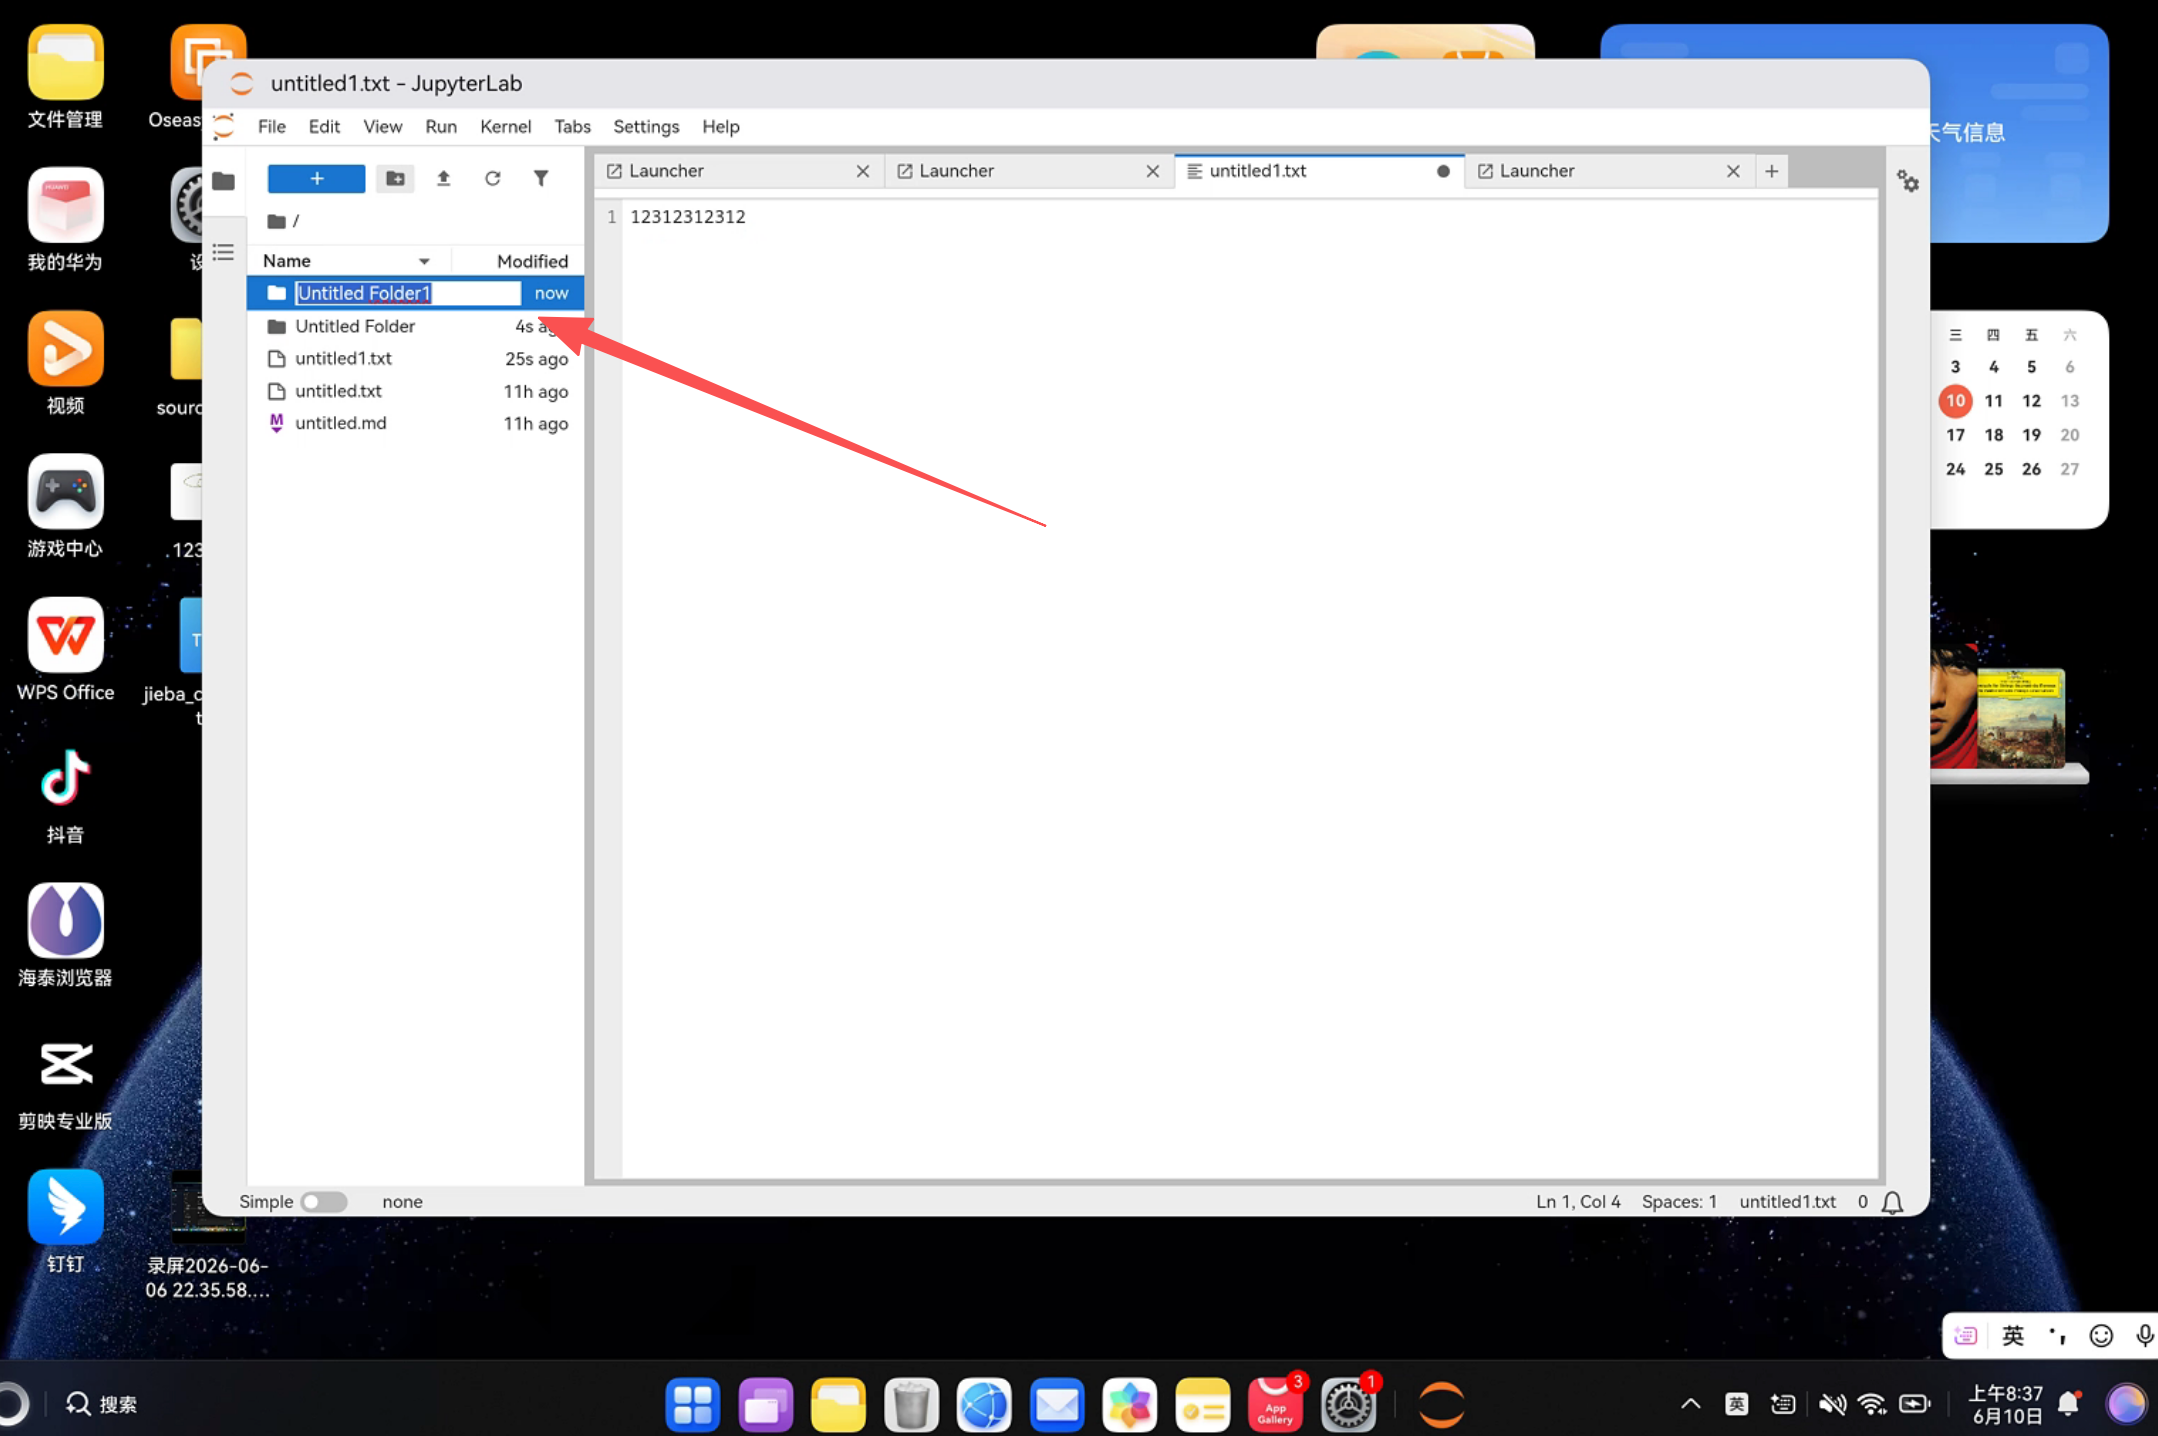Viewport: 2158px width, 1436px height.
Task: Switch to the first Launcher tab
Action: pos(739,171)
